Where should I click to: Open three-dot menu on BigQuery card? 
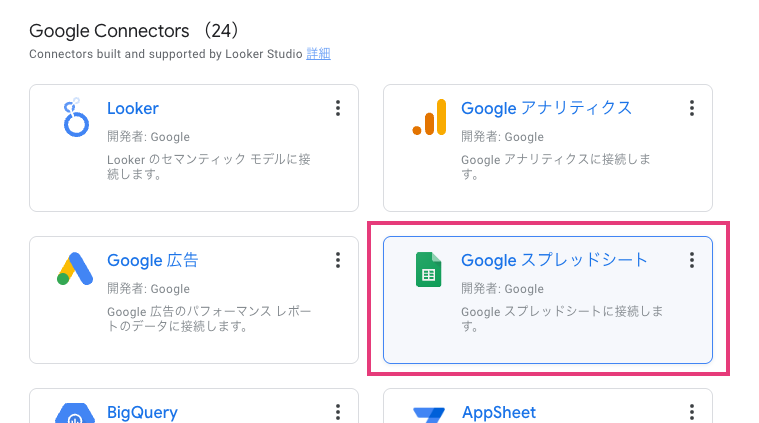(x=338, y=412)
